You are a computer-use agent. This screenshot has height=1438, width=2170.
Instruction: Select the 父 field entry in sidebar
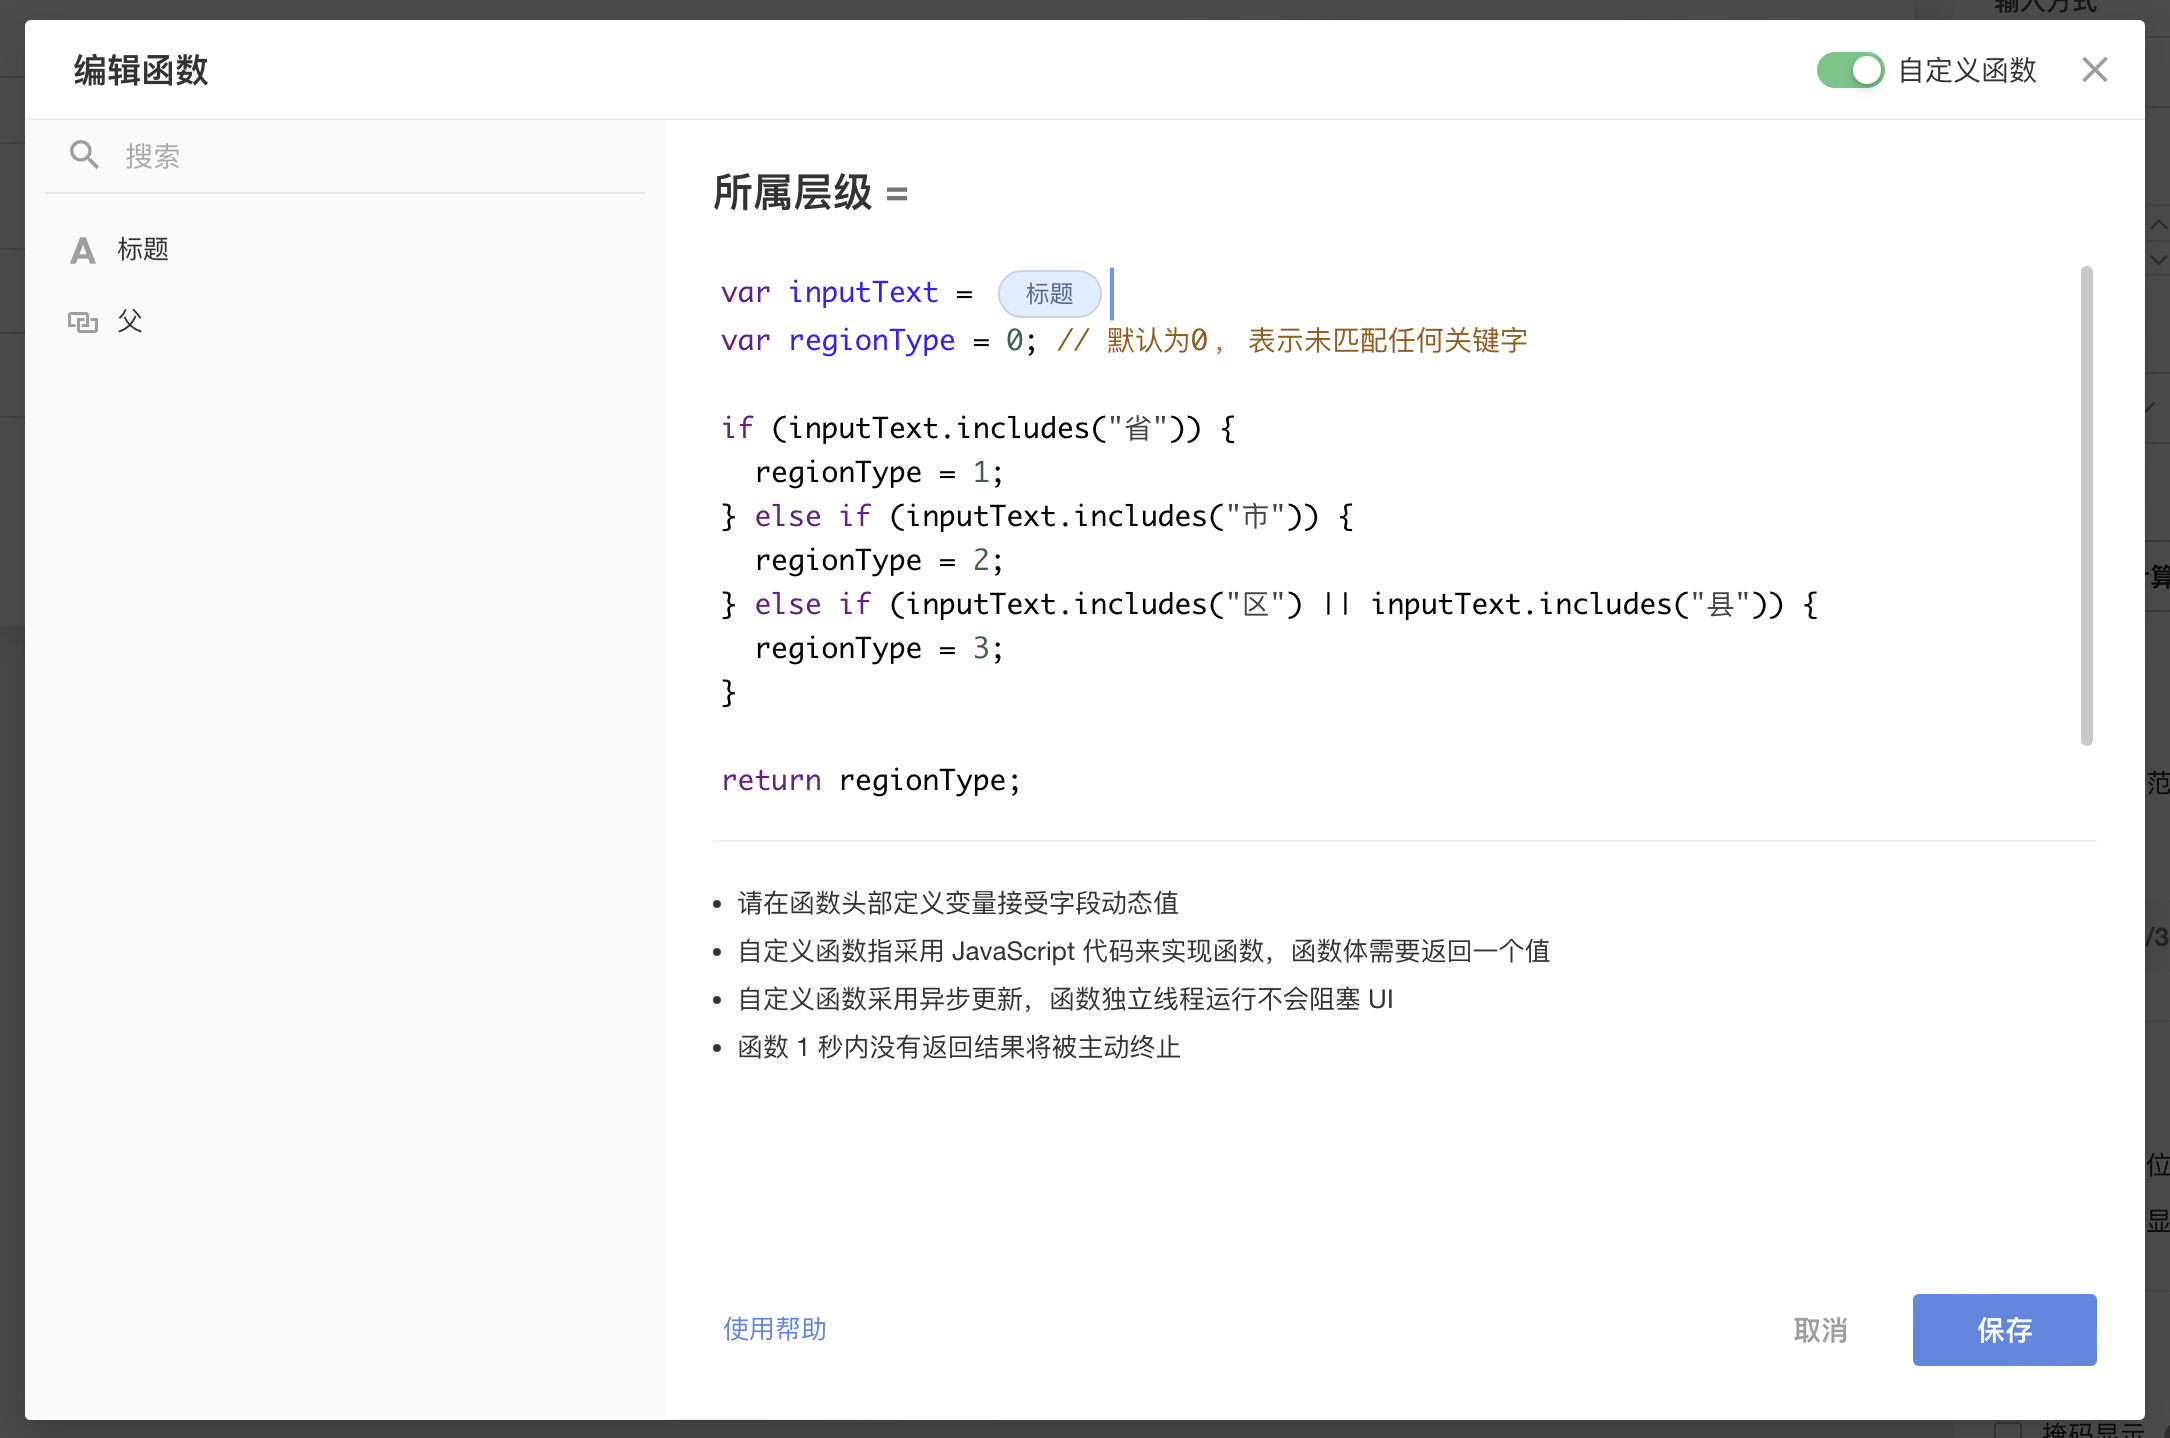pos(130,321)
